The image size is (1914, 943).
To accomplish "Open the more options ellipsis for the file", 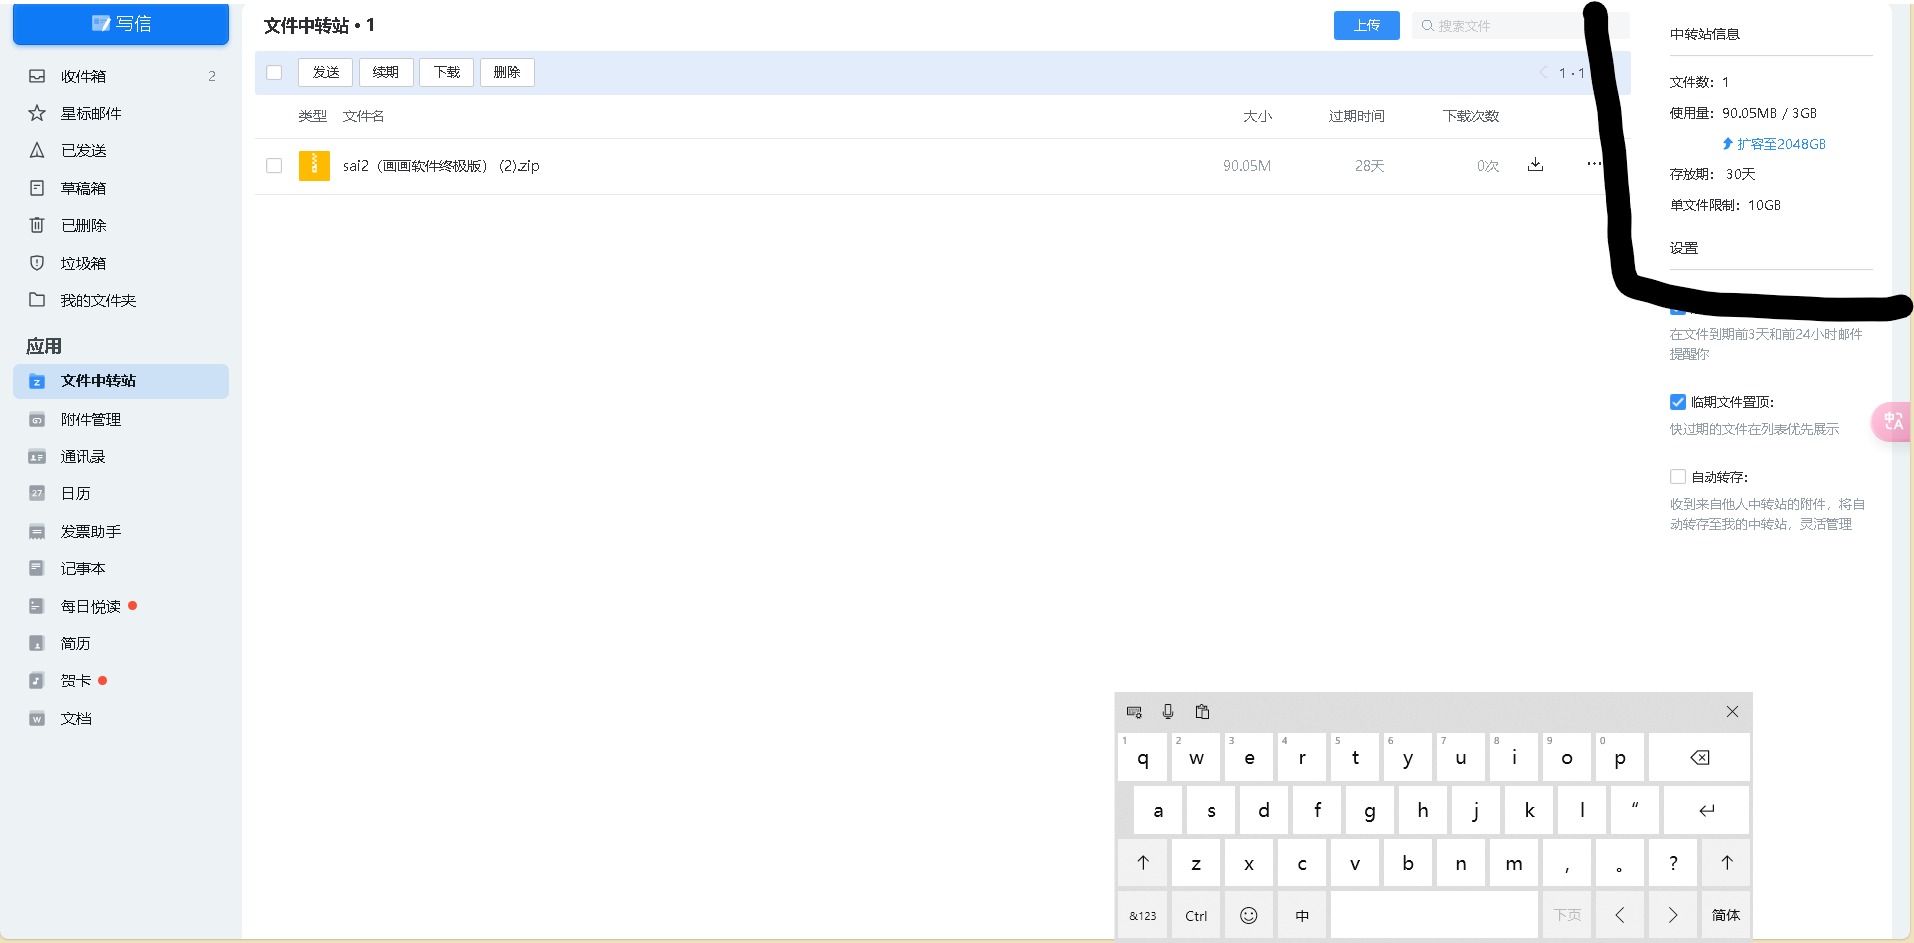I will pos(1593,164).
